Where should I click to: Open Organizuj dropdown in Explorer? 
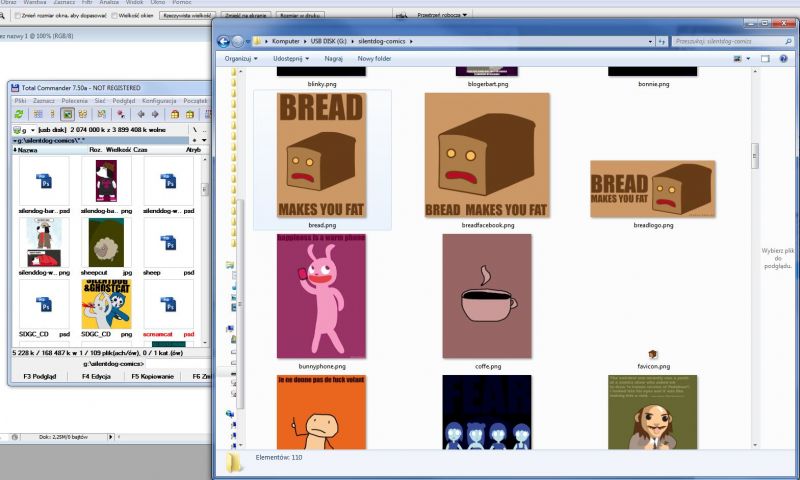coord(241,59)
